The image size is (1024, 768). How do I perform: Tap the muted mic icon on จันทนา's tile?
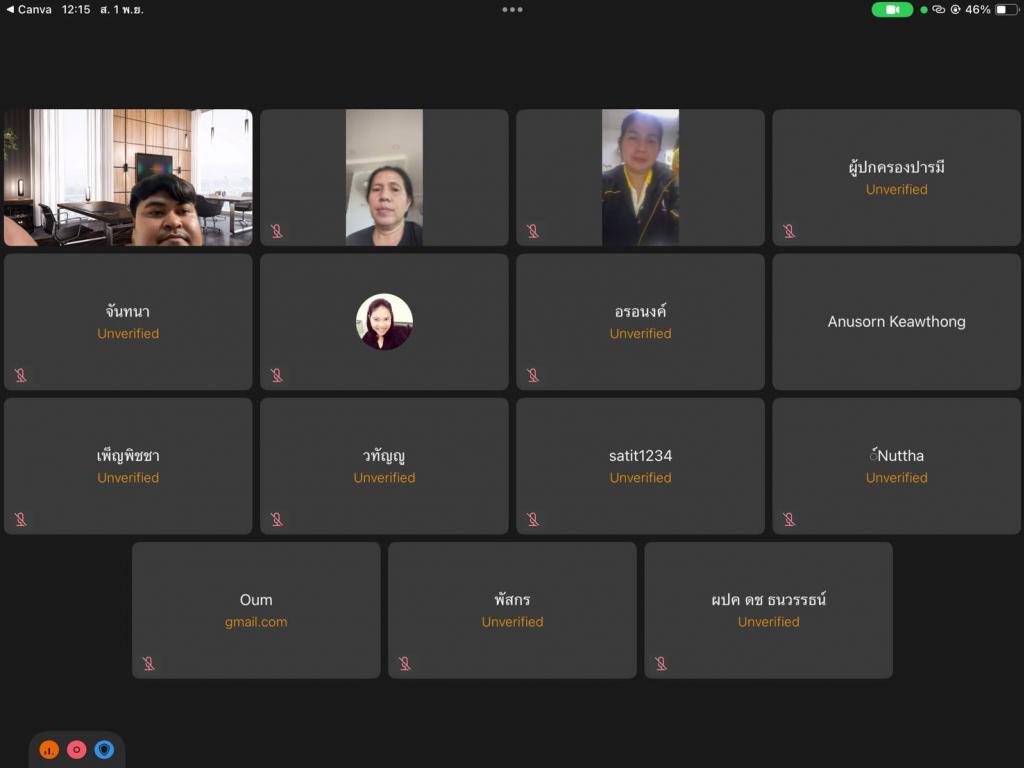(x=20, y=375)
